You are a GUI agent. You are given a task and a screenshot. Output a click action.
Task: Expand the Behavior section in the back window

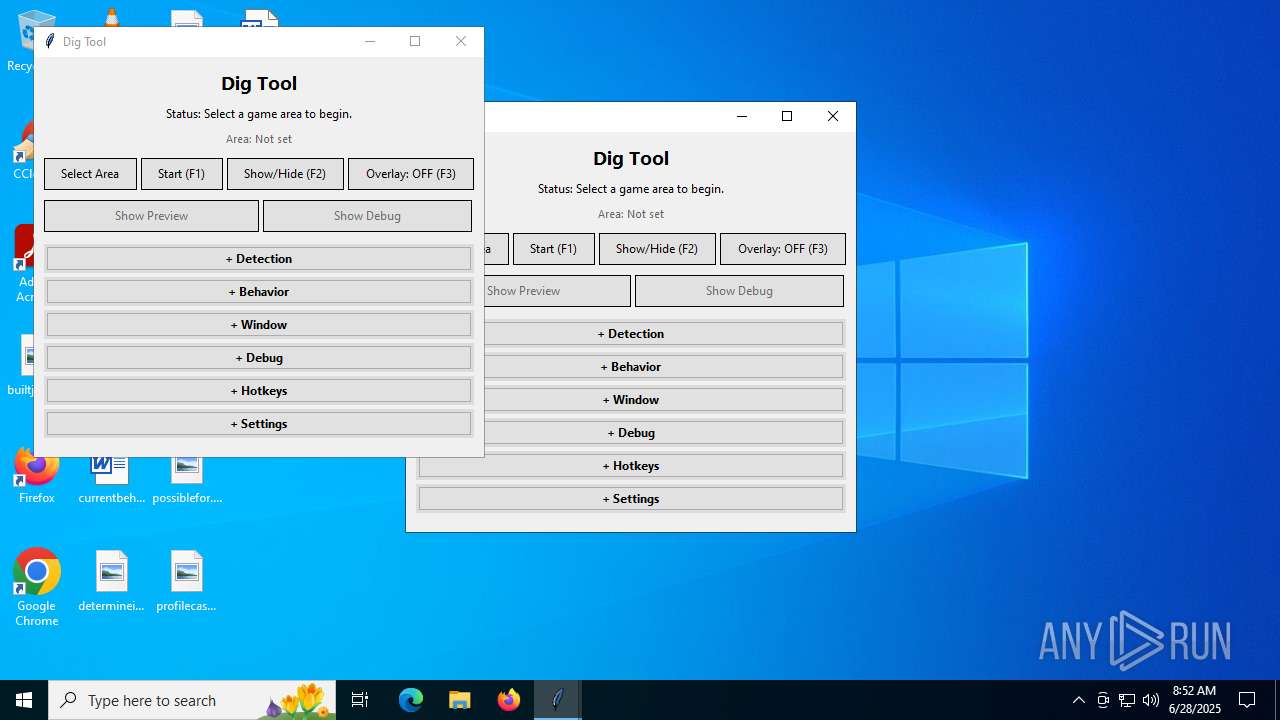[664, 367]
